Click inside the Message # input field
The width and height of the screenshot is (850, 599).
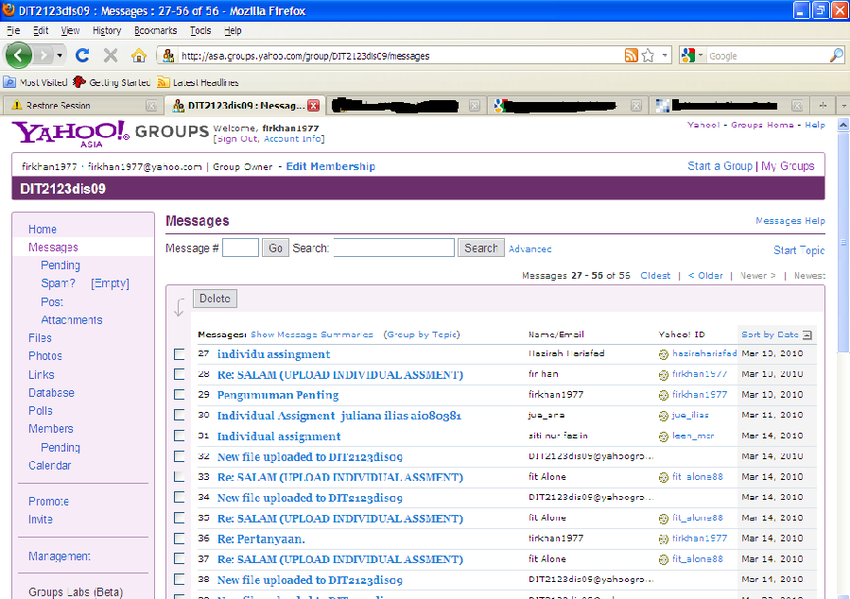[240, 247]
